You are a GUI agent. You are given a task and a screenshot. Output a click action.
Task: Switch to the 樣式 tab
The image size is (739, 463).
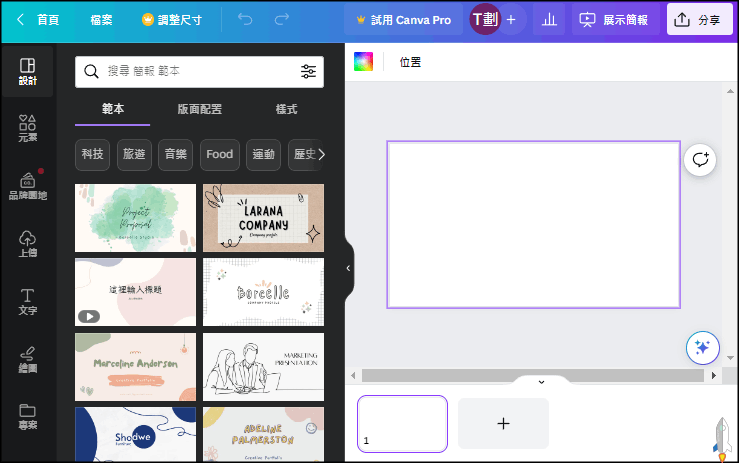coord(286,109)
